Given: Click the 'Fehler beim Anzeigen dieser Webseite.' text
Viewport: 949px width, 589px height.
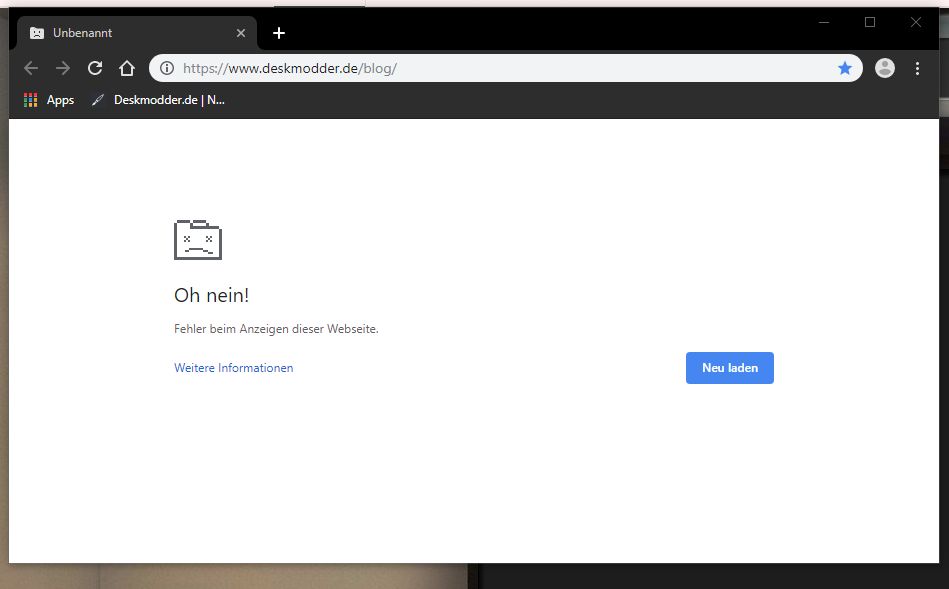Looking at the screenshot, I should (276, 329).
